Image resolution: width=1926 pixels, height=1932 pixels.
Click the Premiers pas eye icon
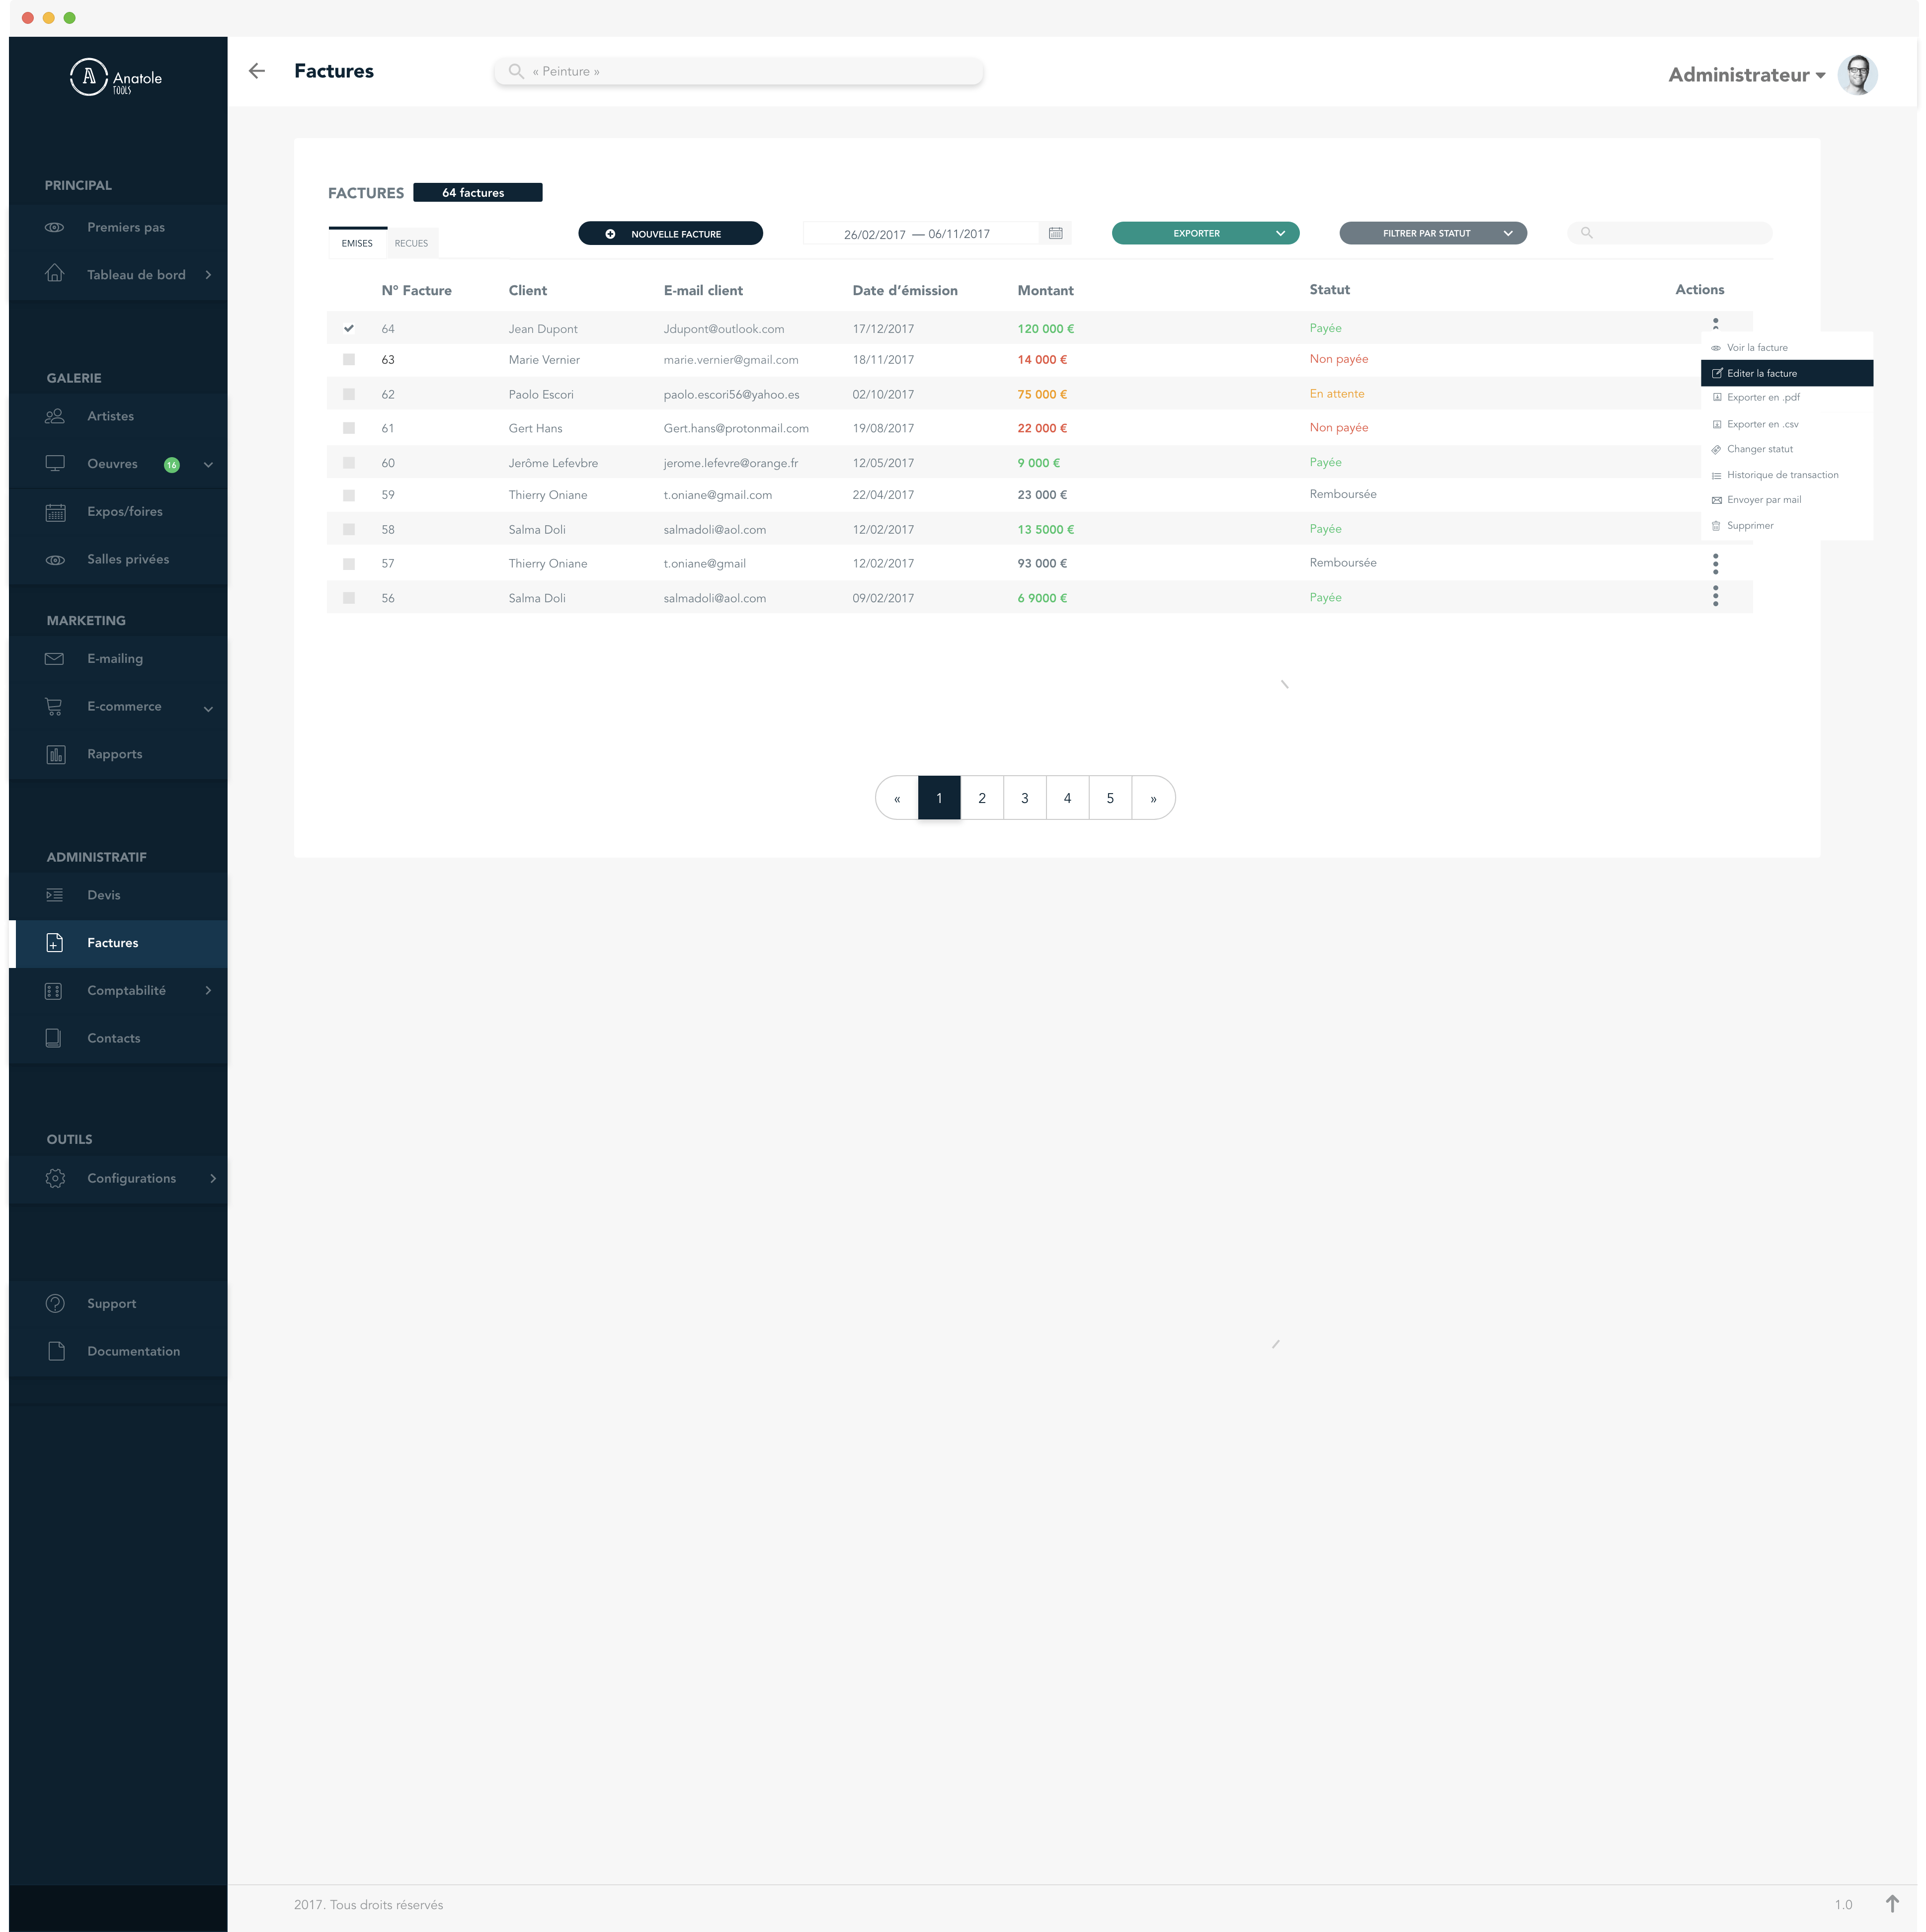coord(55,227)
